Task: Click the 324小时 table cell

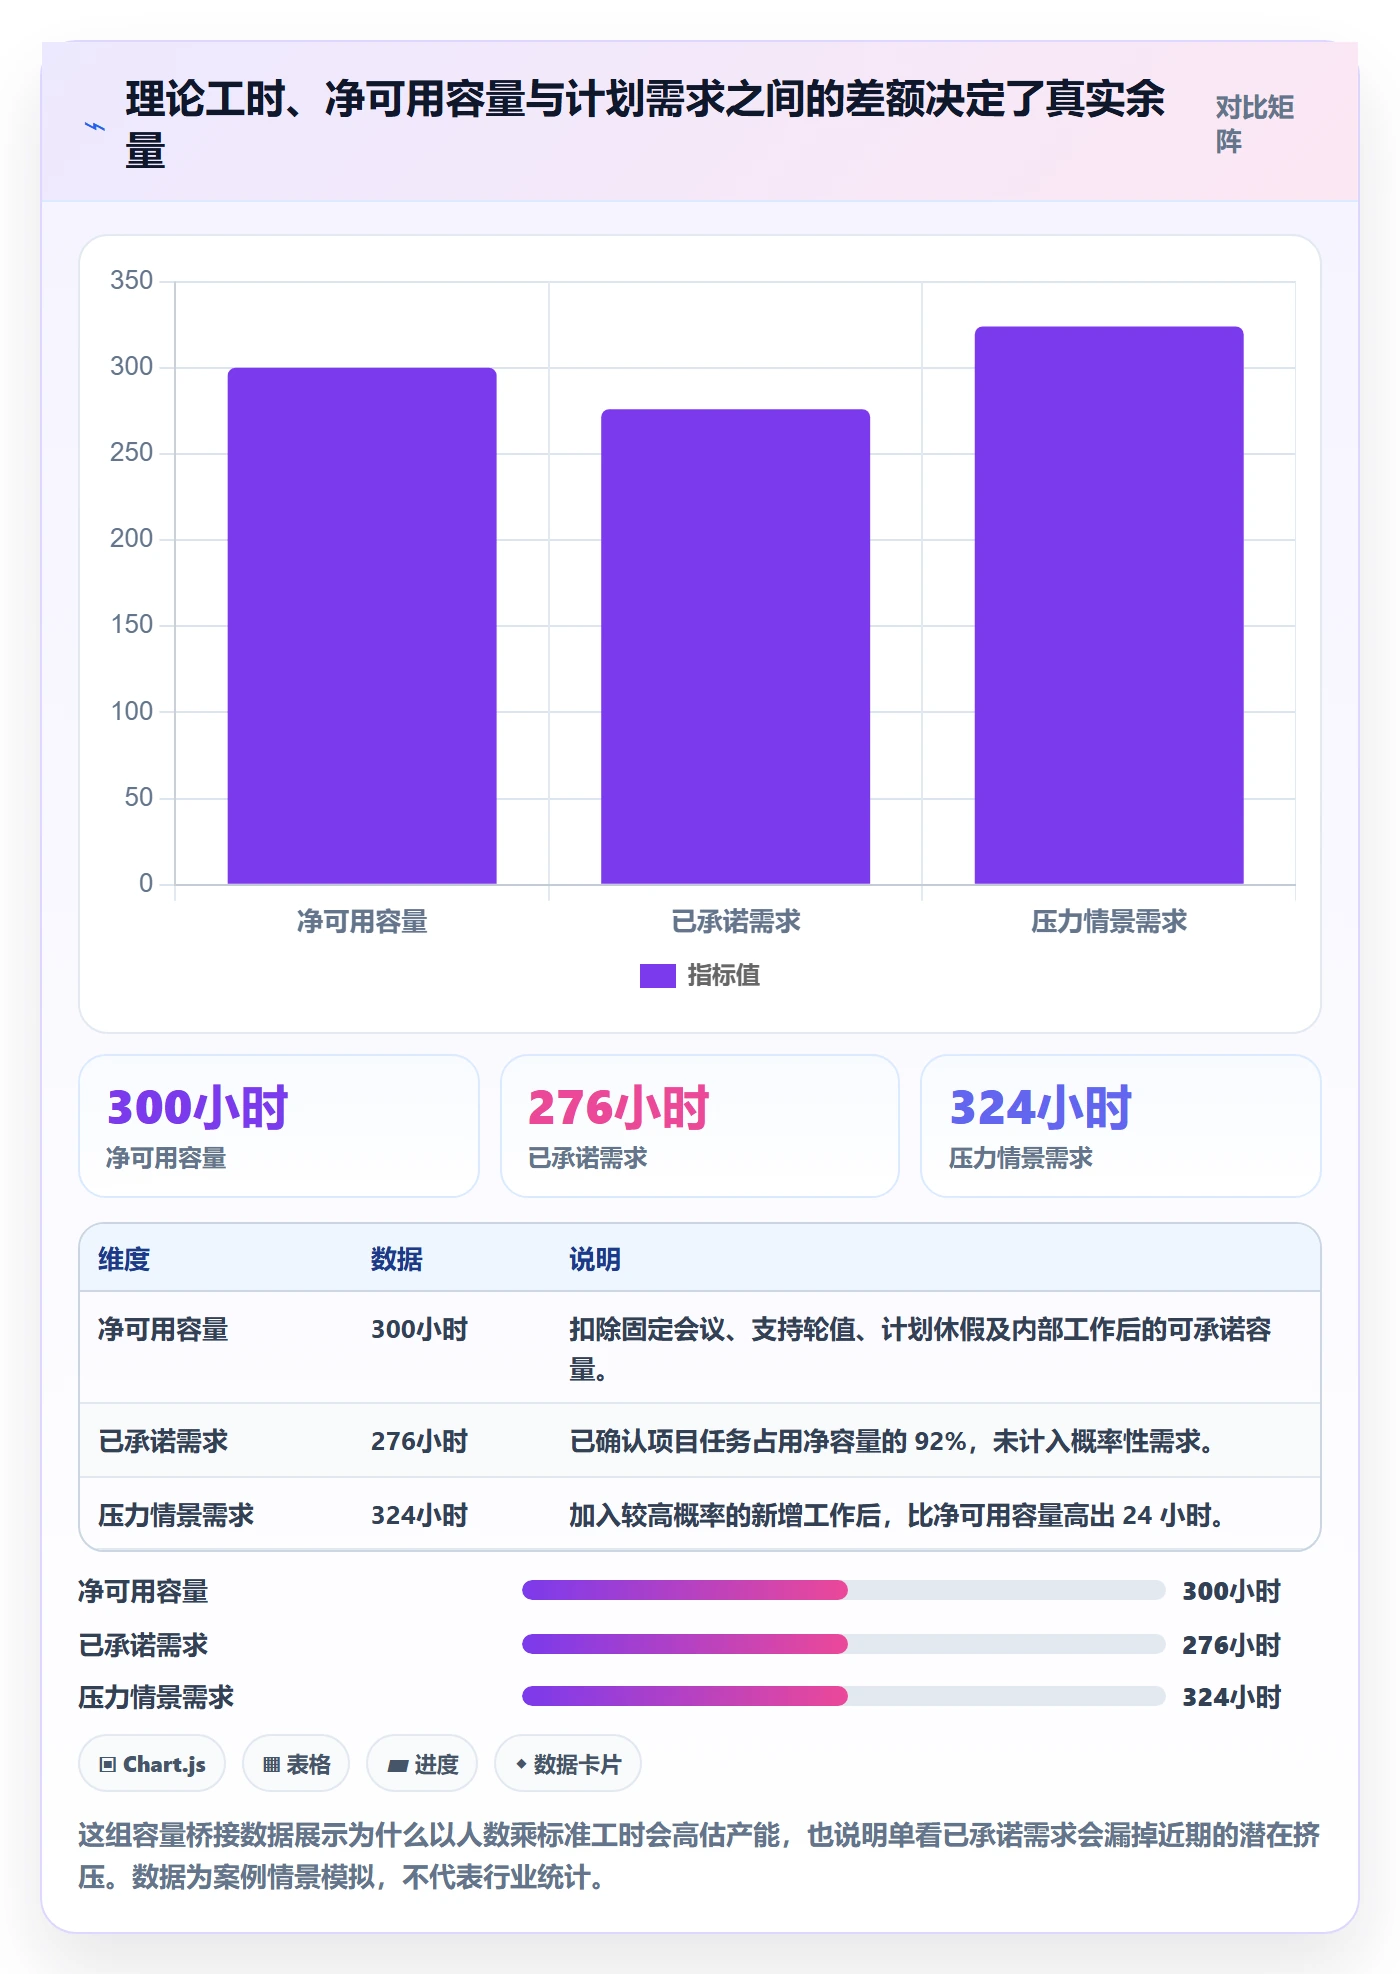Action: point(419,1515)
